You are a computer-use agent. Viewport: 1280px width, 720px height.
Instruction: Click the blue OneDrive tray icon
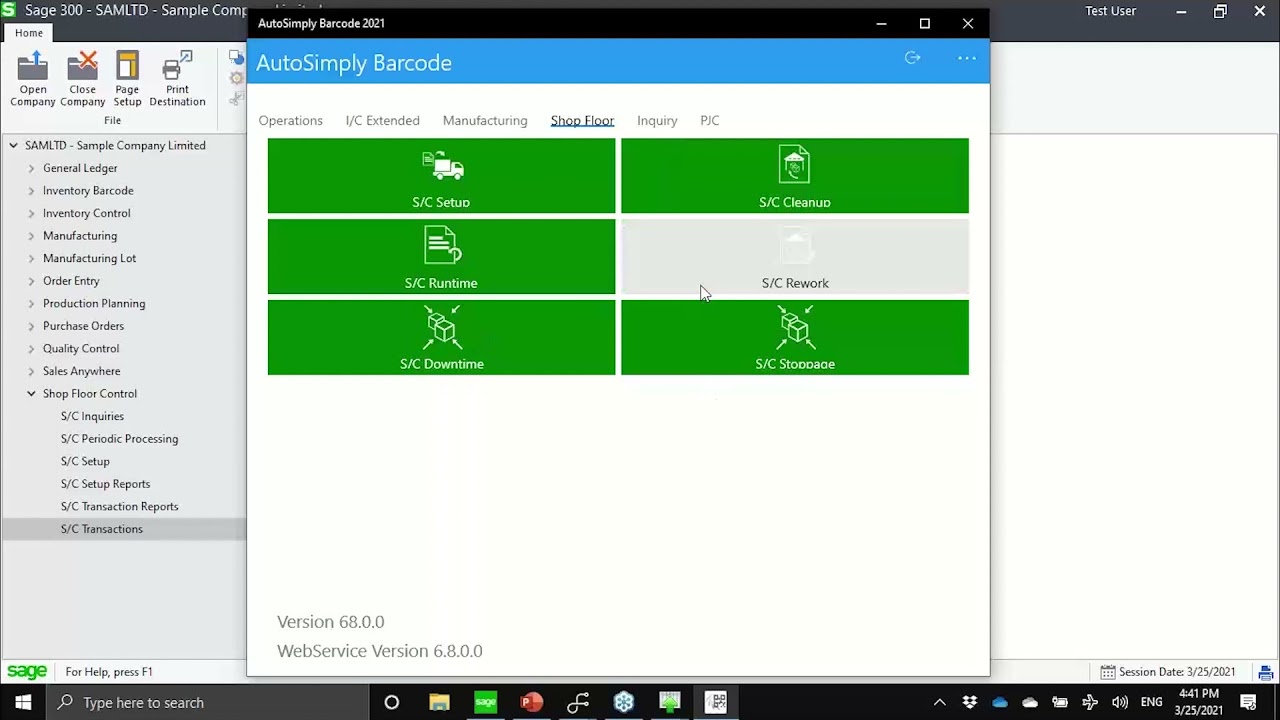1000,702
